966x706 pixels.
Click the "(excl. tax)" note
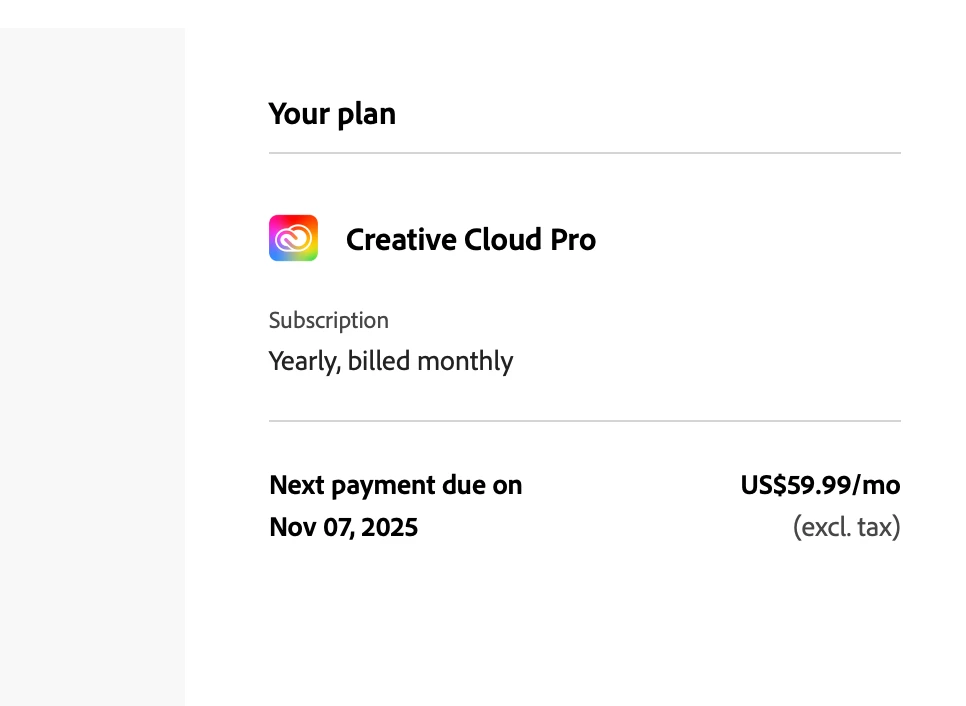[846, 527]
